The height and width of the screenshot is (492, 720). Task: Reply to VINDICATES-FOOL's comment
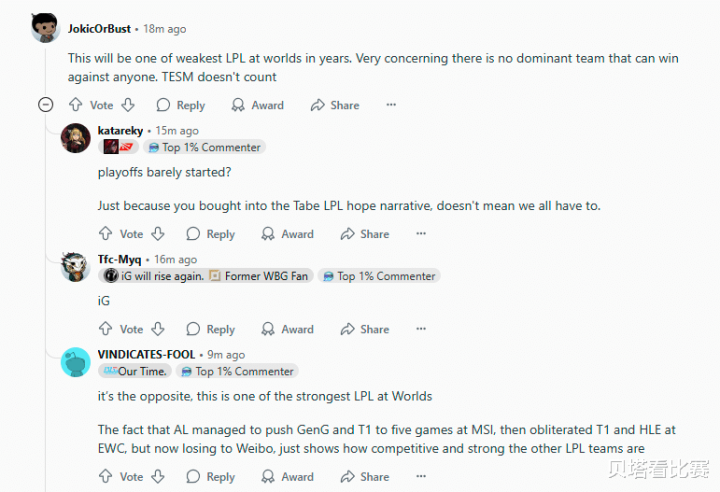tap(210, 477)
